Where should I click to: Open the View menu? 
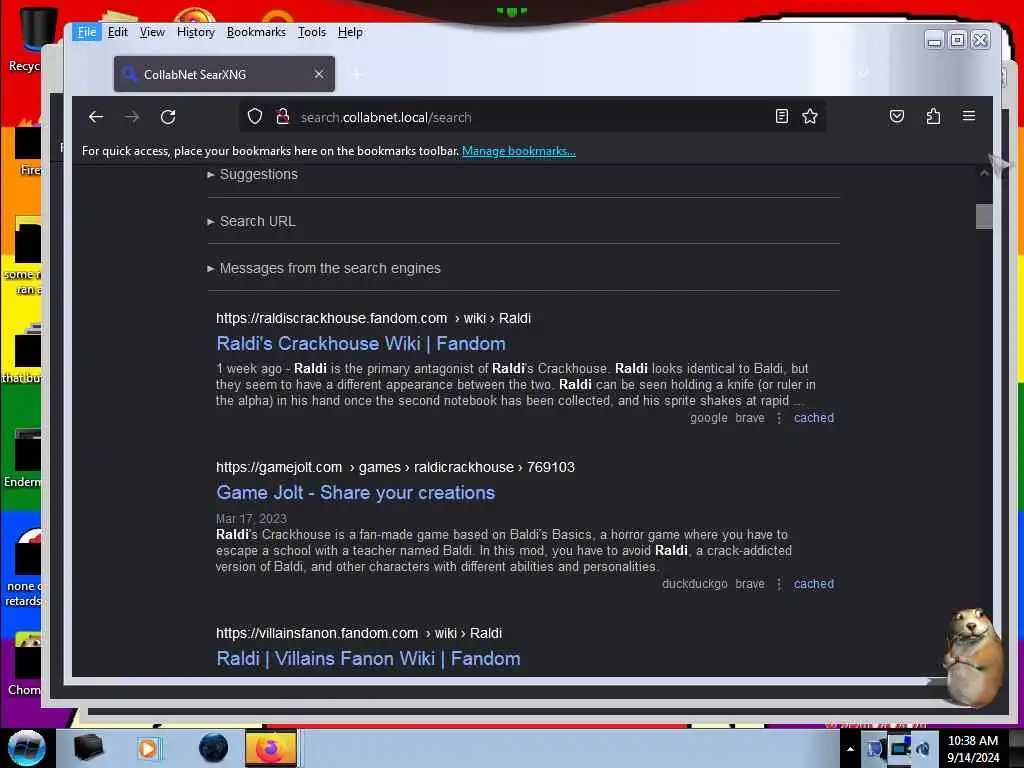pos(152,32)
